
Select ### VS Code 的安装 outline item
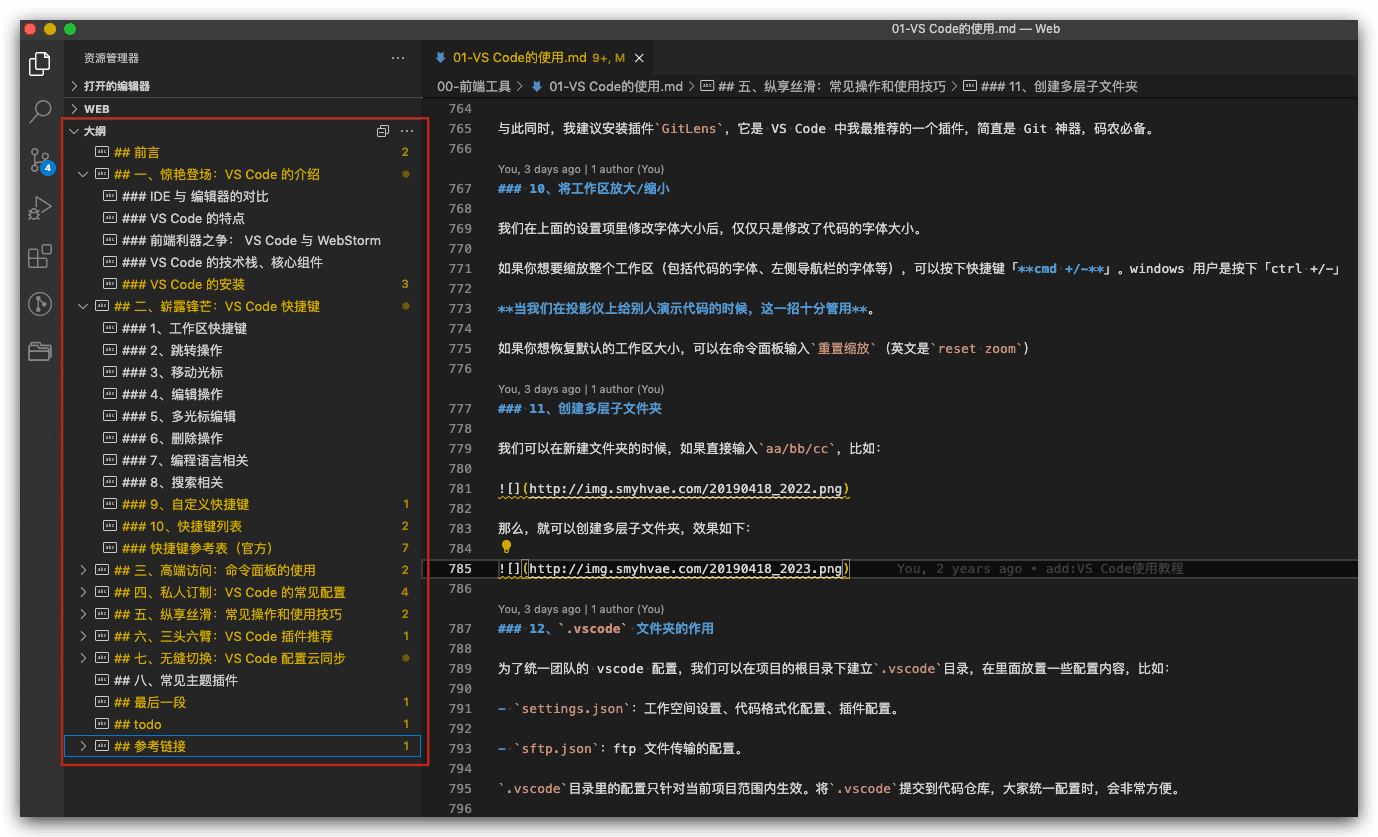[242, 284]
